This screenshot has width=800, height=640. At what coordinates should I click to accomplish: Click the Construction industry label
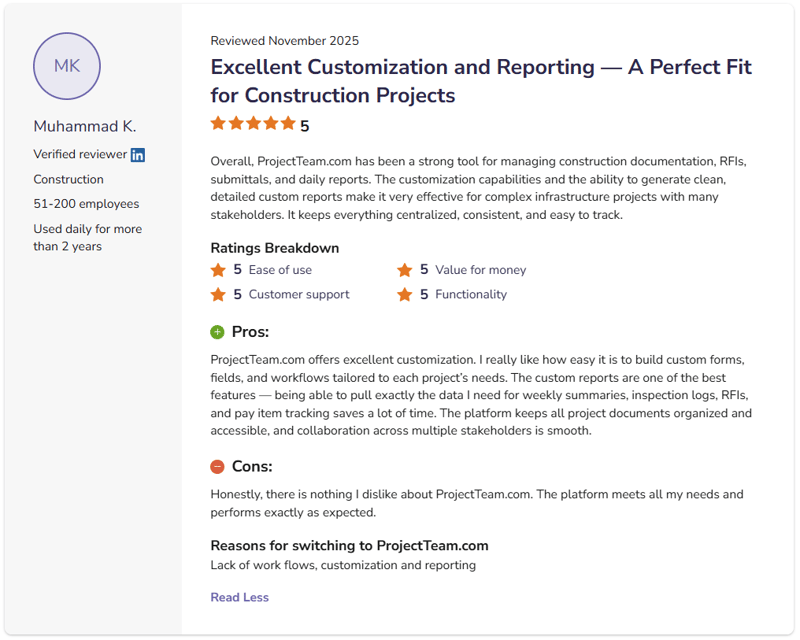(68, 180)
